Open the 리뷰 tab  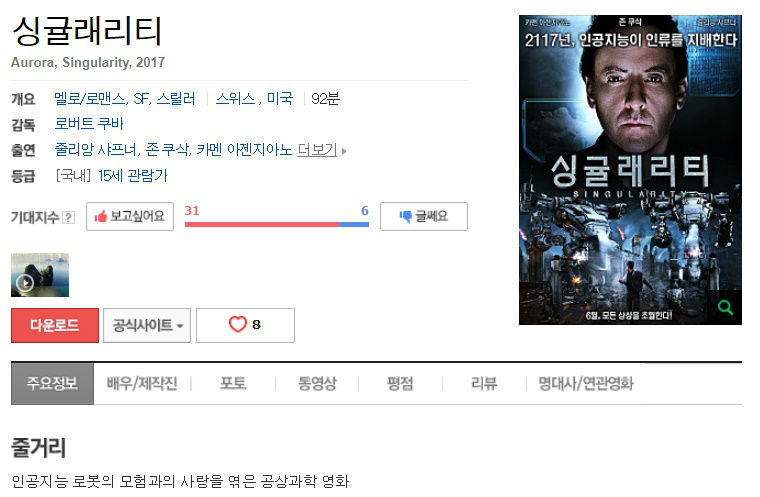click(x=484, y=384)
